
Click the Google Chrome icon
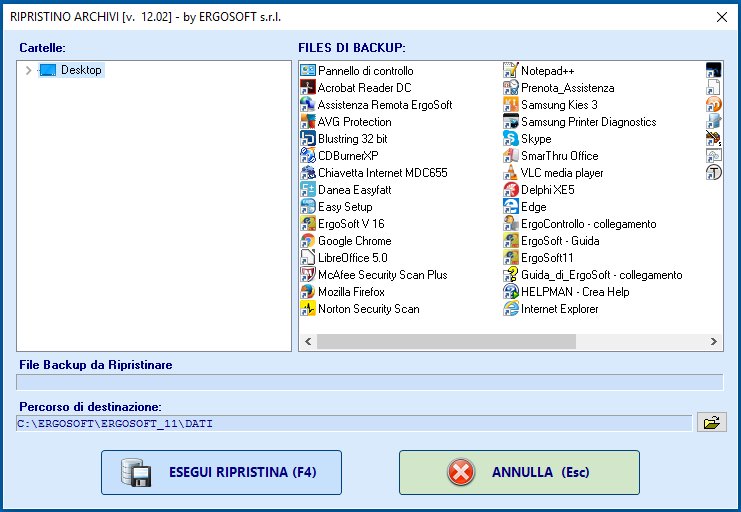[x=308, y=241]
